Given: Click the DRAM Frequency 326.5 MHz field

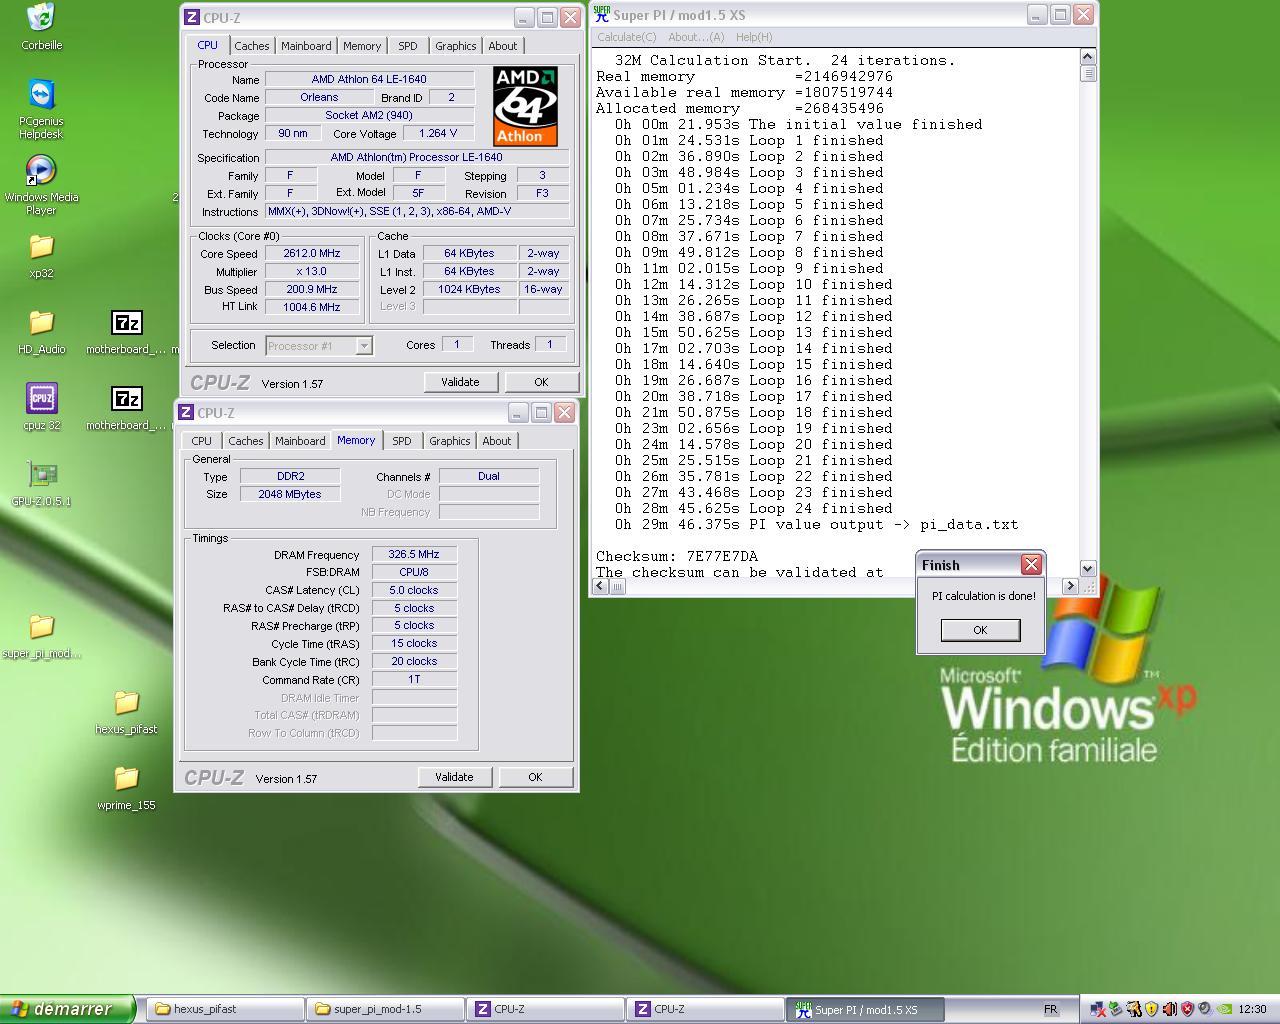Looking at the screenshot, I should 414,554.
